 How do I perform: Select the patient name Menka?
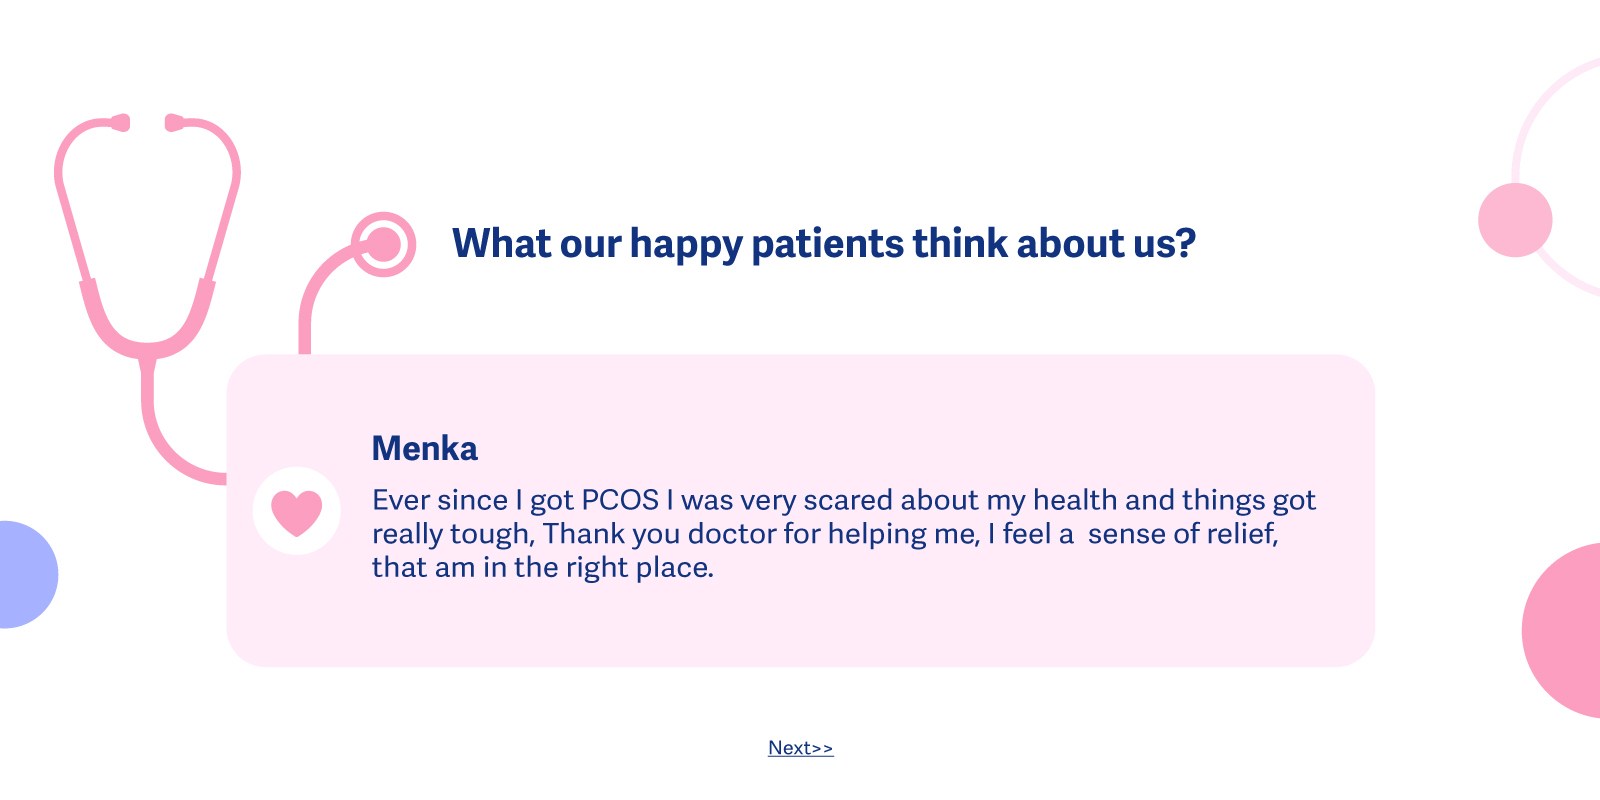click(425, 449)
